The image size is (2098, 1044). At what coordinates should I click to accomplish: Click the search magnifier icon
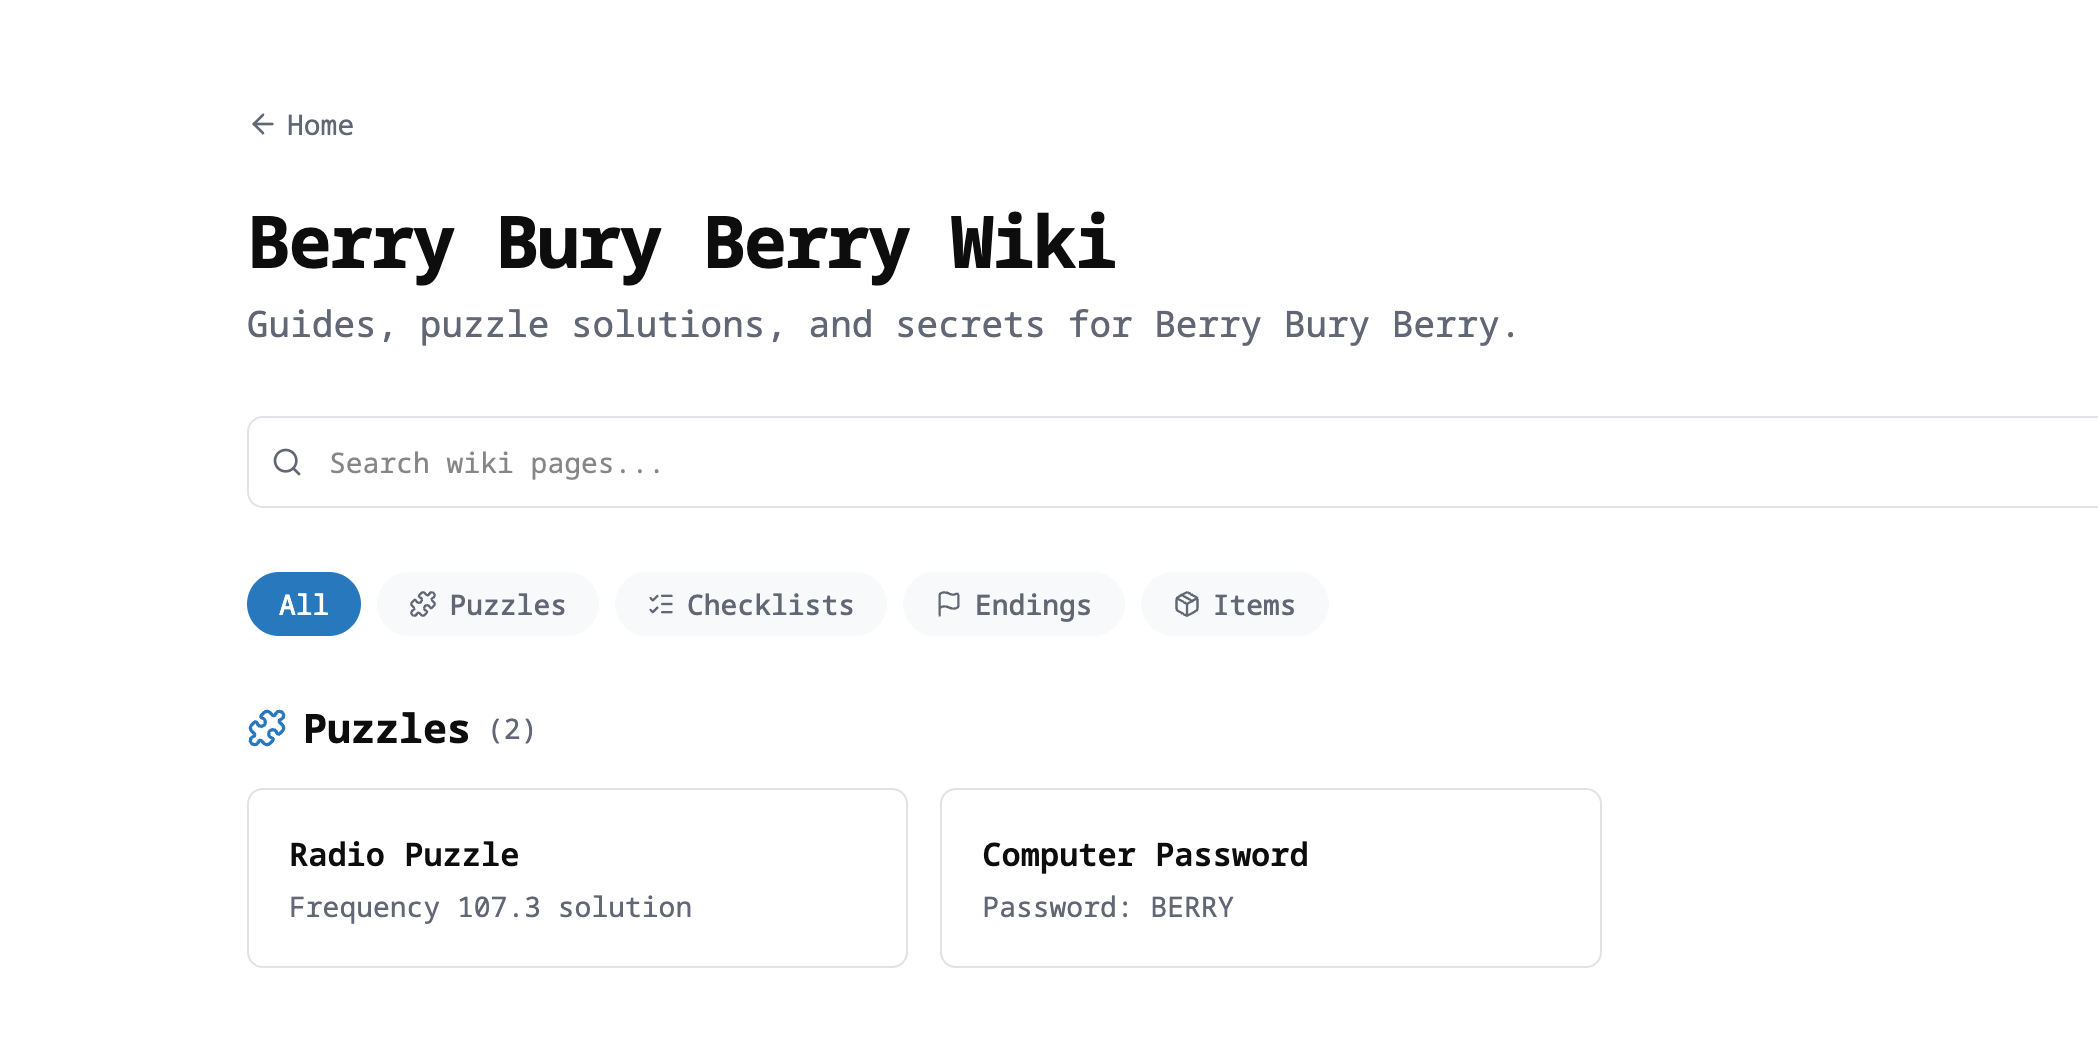click(x=287, y=462)
